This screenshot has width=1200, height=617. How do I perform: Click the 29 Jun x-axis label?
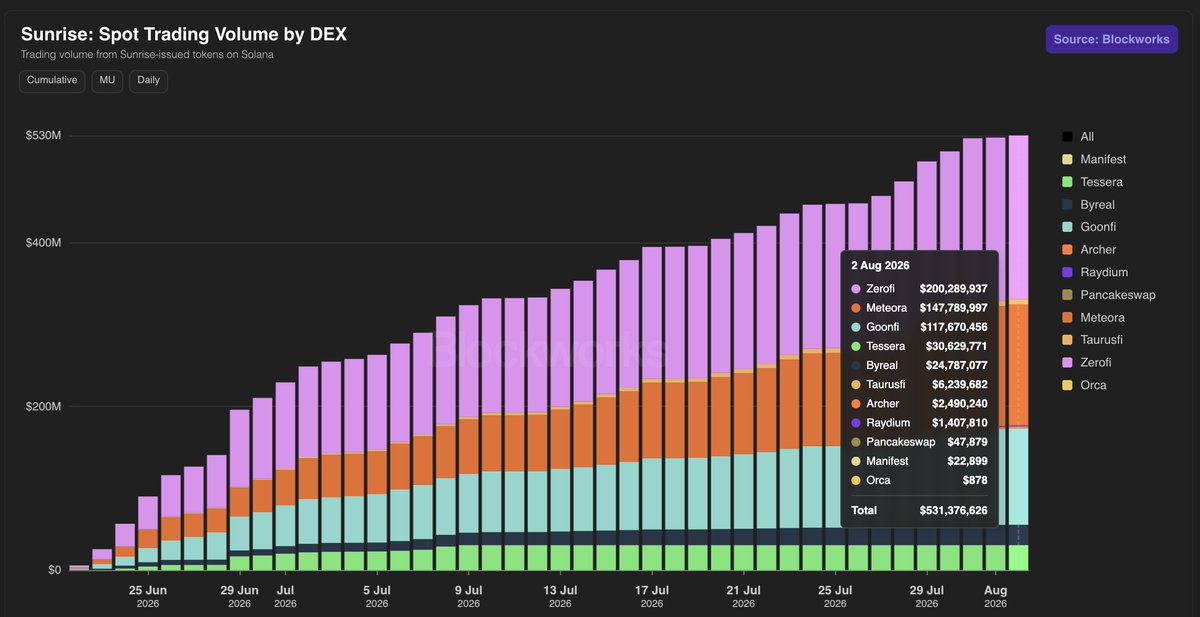239,596
